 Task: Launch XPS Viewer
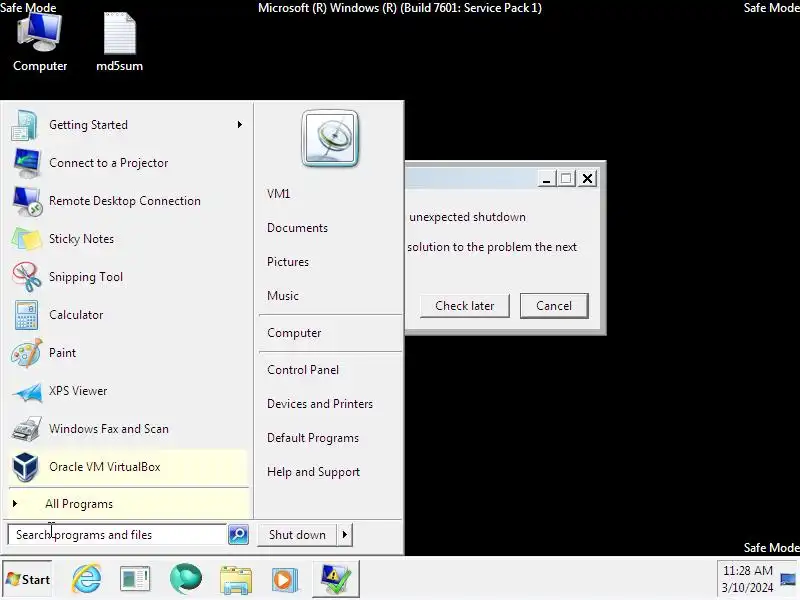128,391
